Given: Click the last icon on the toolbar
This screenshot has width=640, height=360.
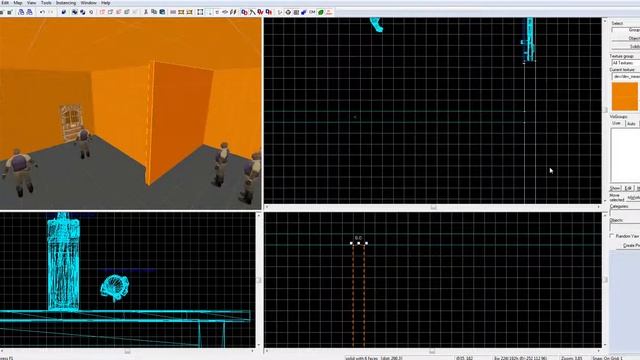Looking at the screenshot, I should 329,12.
